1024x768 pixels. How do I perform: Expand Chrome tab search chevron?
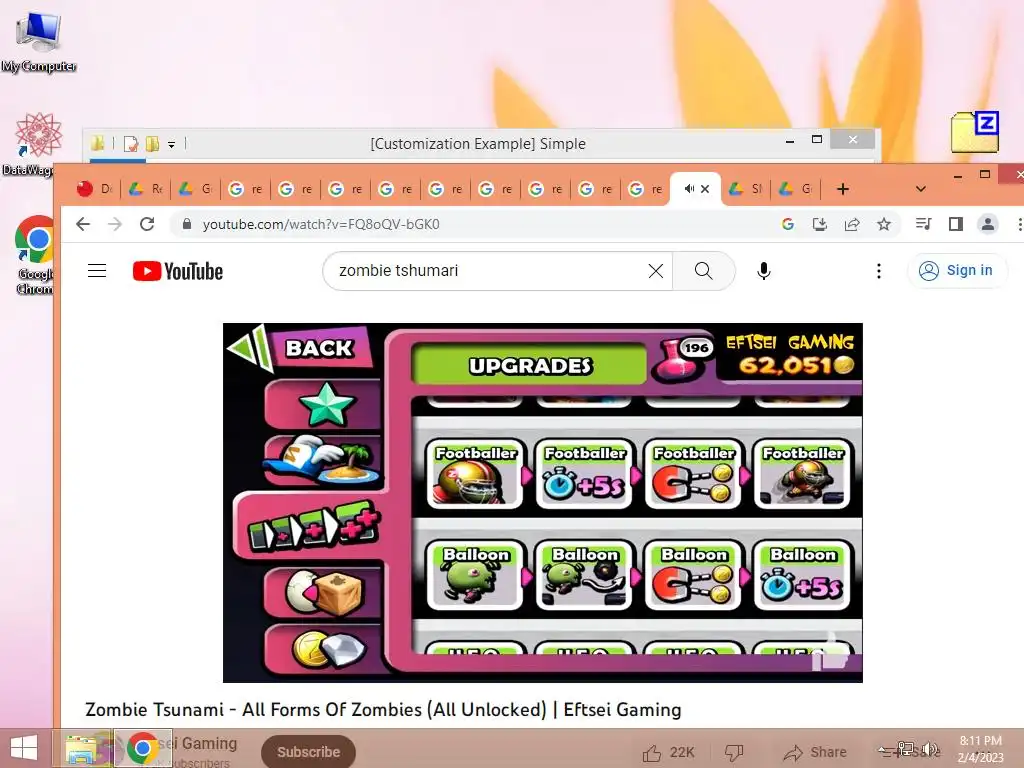pyautogui.click(x=921, y=189)
